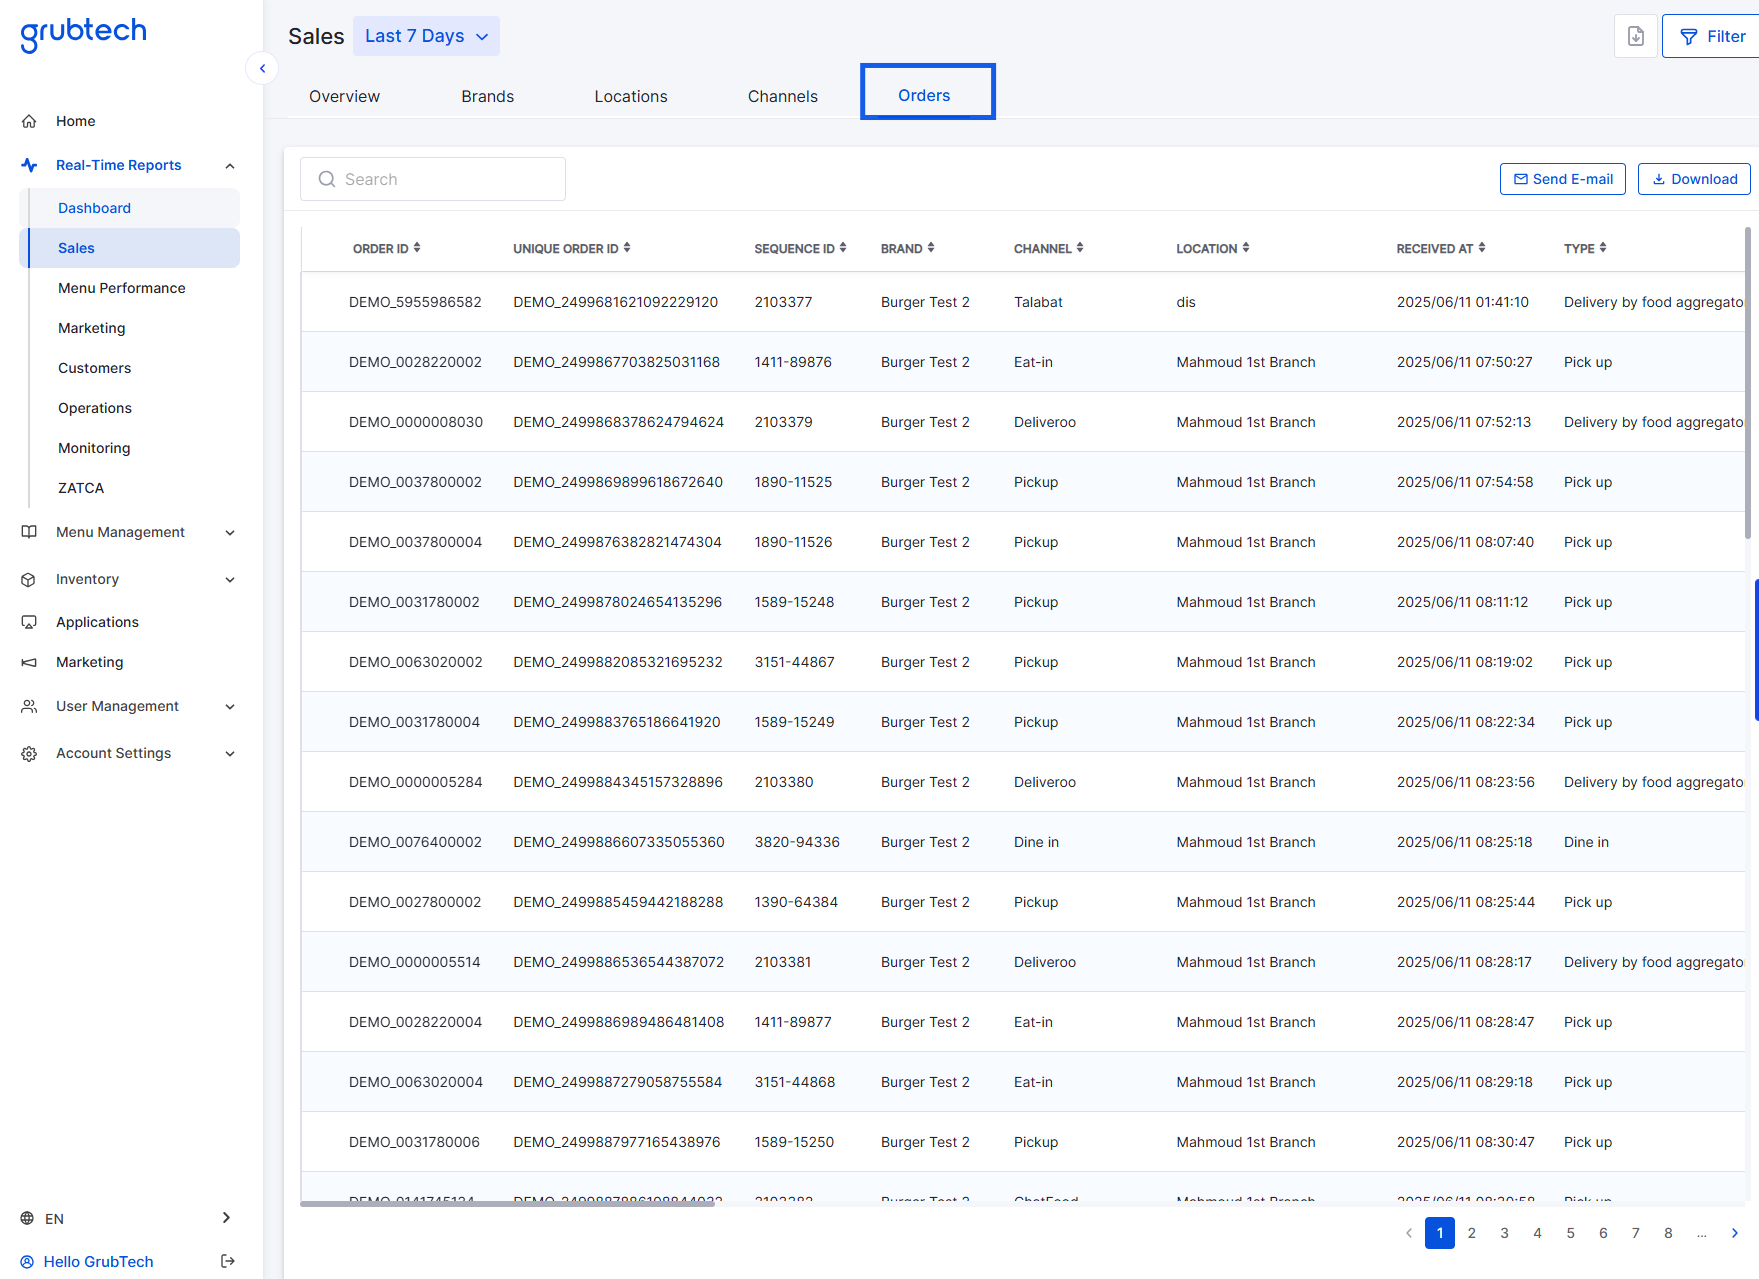Go to next page arrow

click(1735, 1233)
